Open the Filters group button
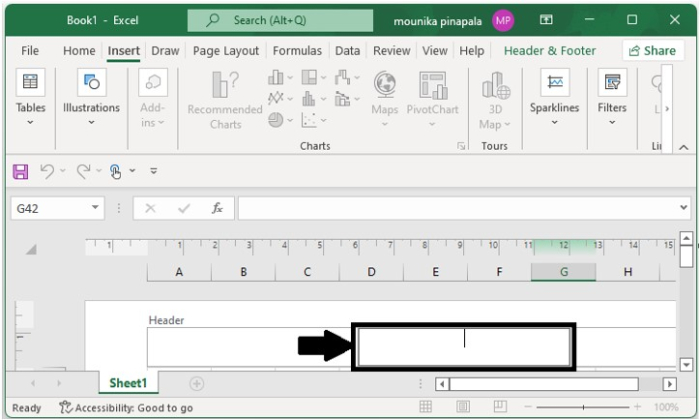700x420 pixels. click(612, 97)
